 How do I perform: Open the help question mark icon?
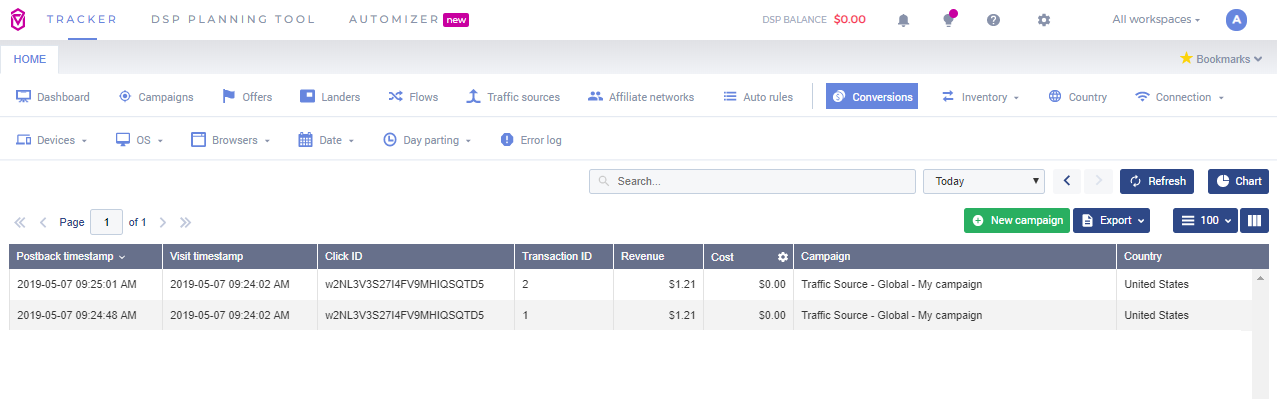point(993,20)
